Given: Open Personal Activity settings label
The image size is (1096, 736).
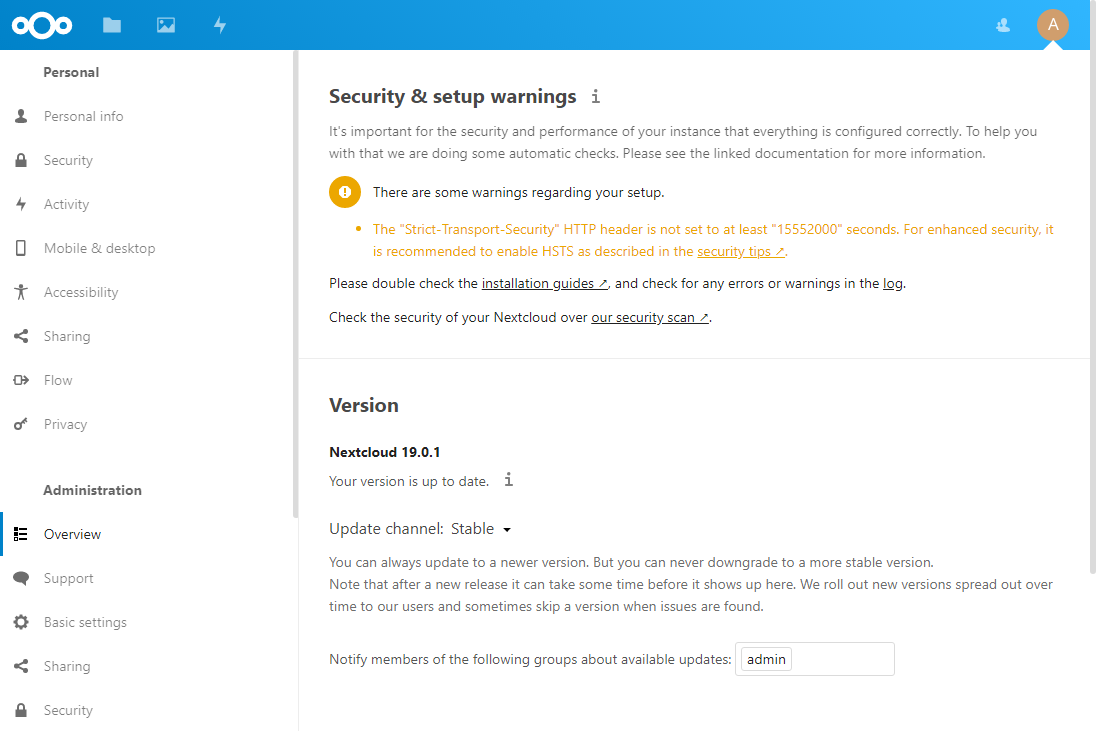Looking at the screenshot, I should tap(66, 204).
